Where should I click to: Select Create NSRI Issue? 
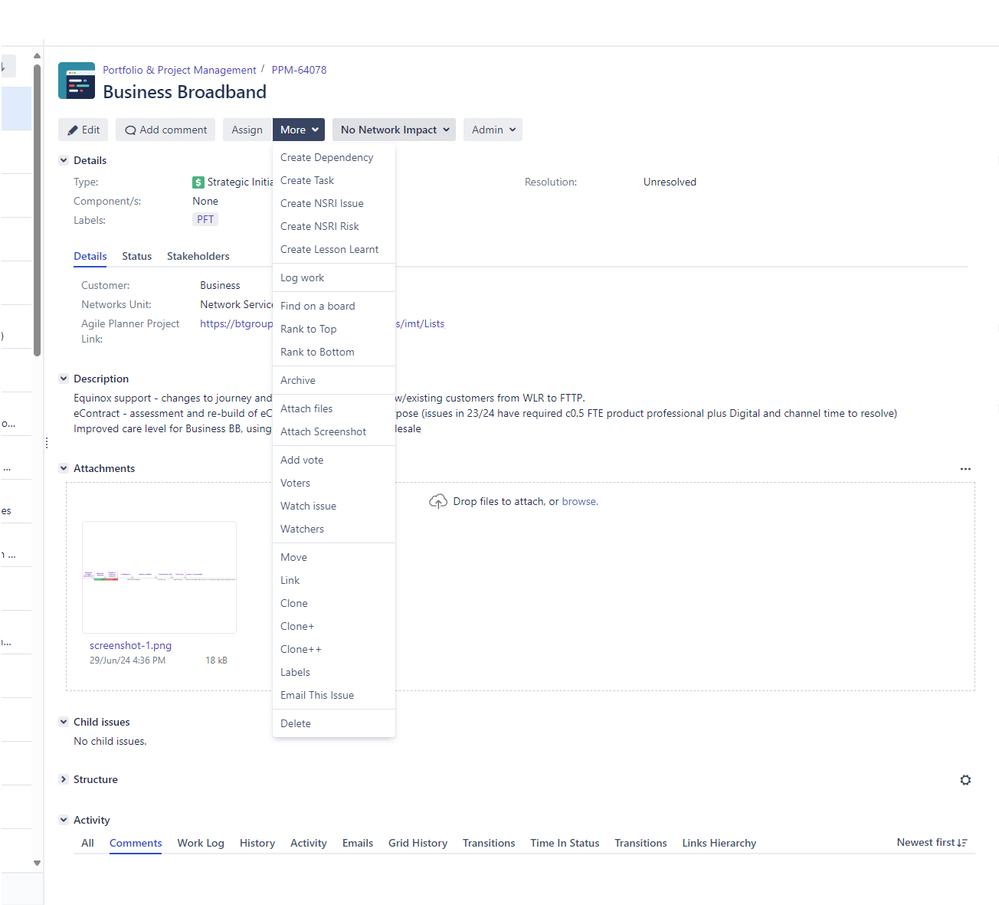[x=334, y=203]
